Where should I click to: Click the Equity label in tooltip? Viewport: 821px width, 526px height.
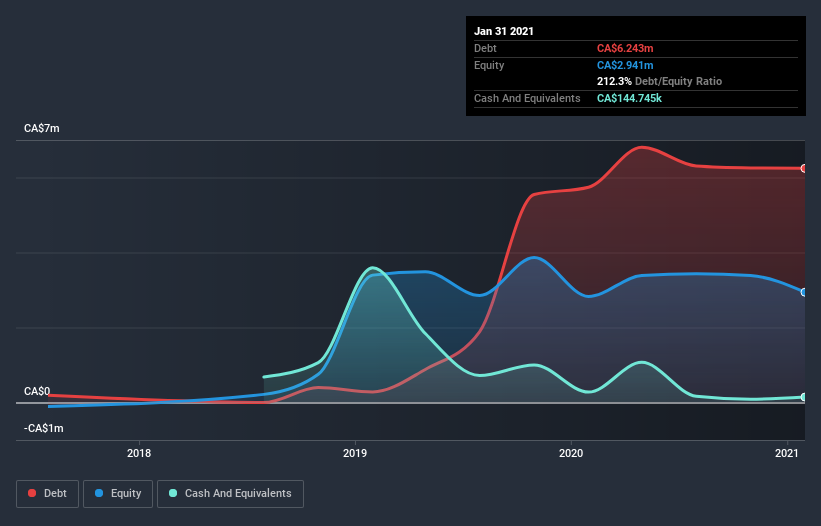click(489, 65)
